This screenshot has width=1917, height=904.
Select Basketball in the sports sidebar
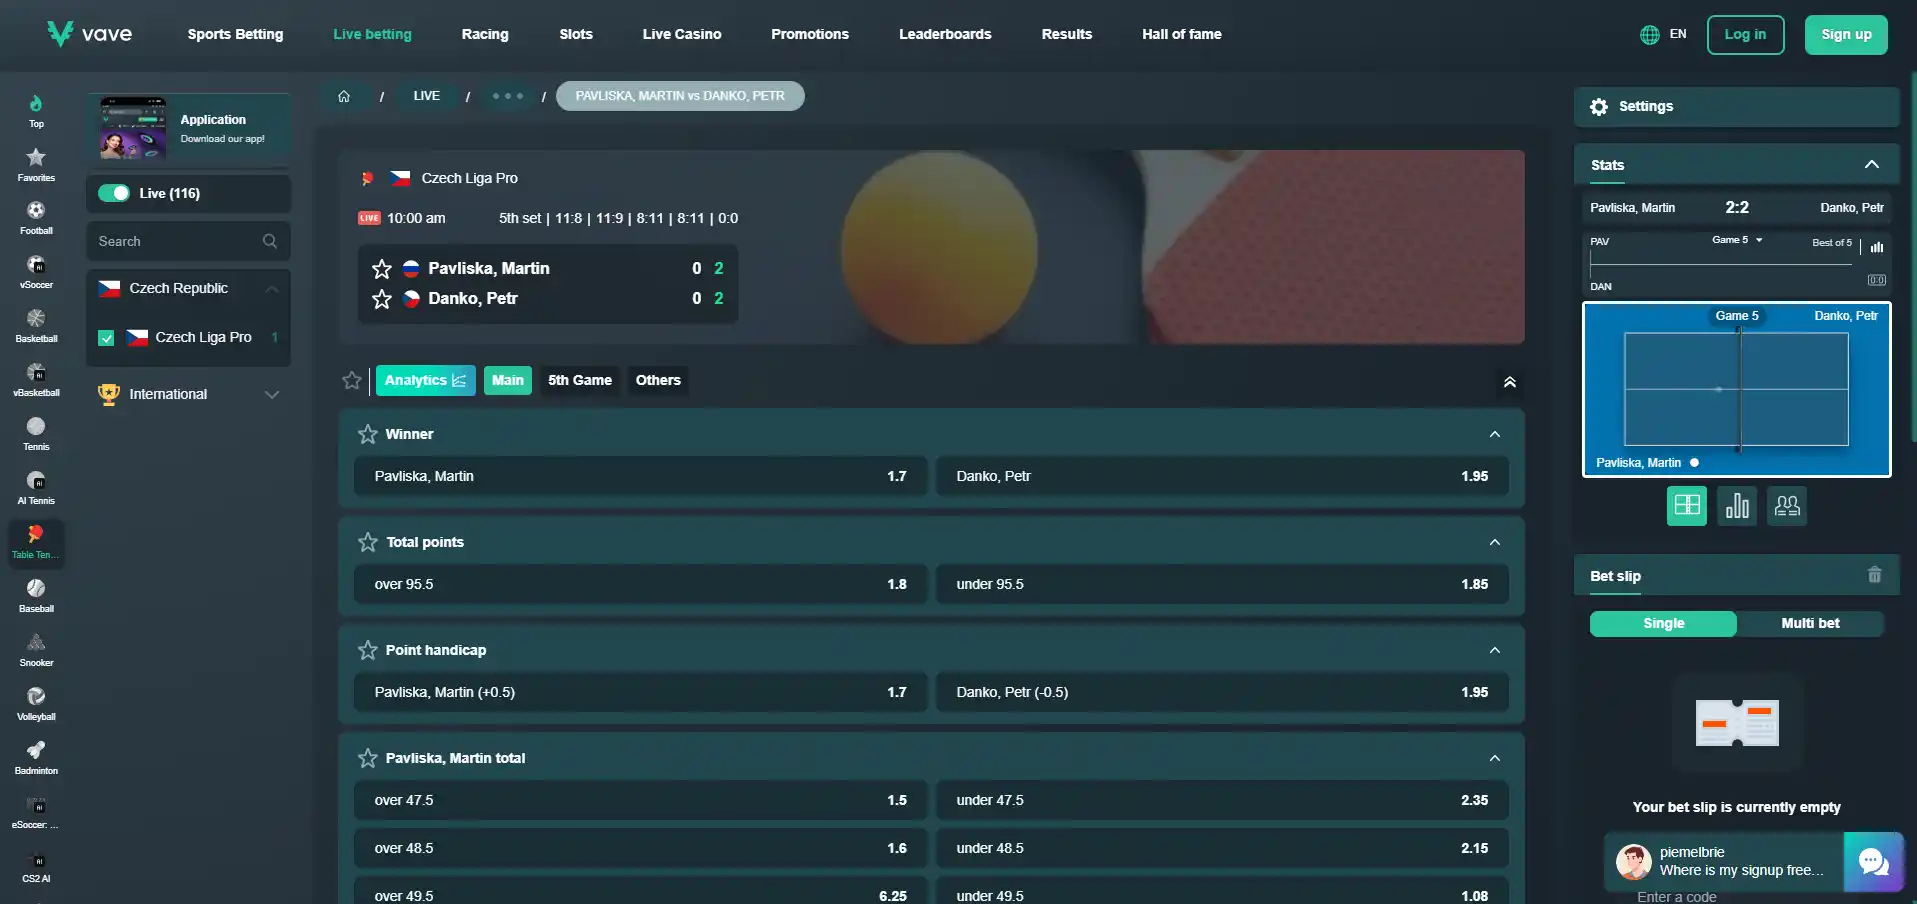36,326
